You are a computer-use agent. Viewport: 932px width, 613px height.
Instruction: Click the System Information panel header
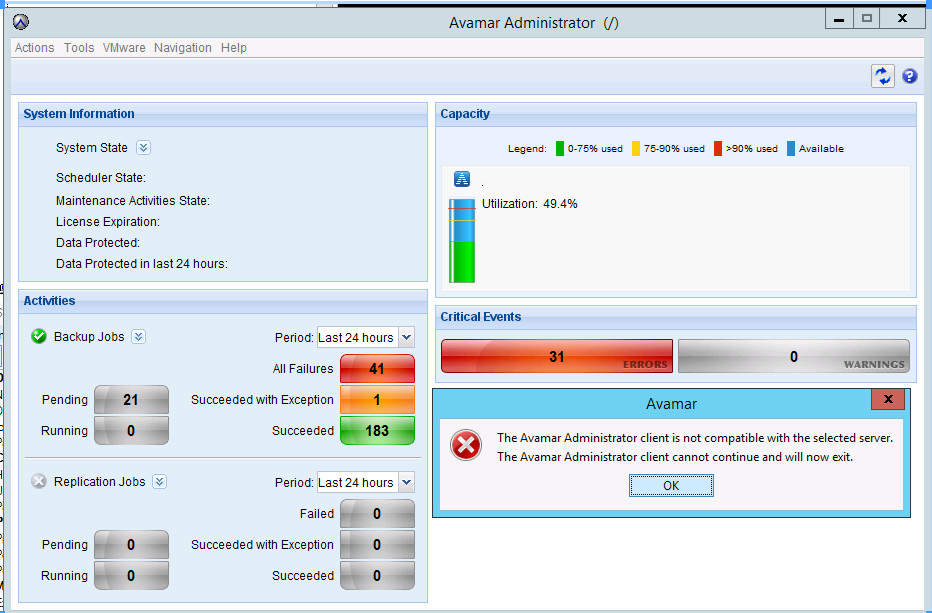[223, 114]
